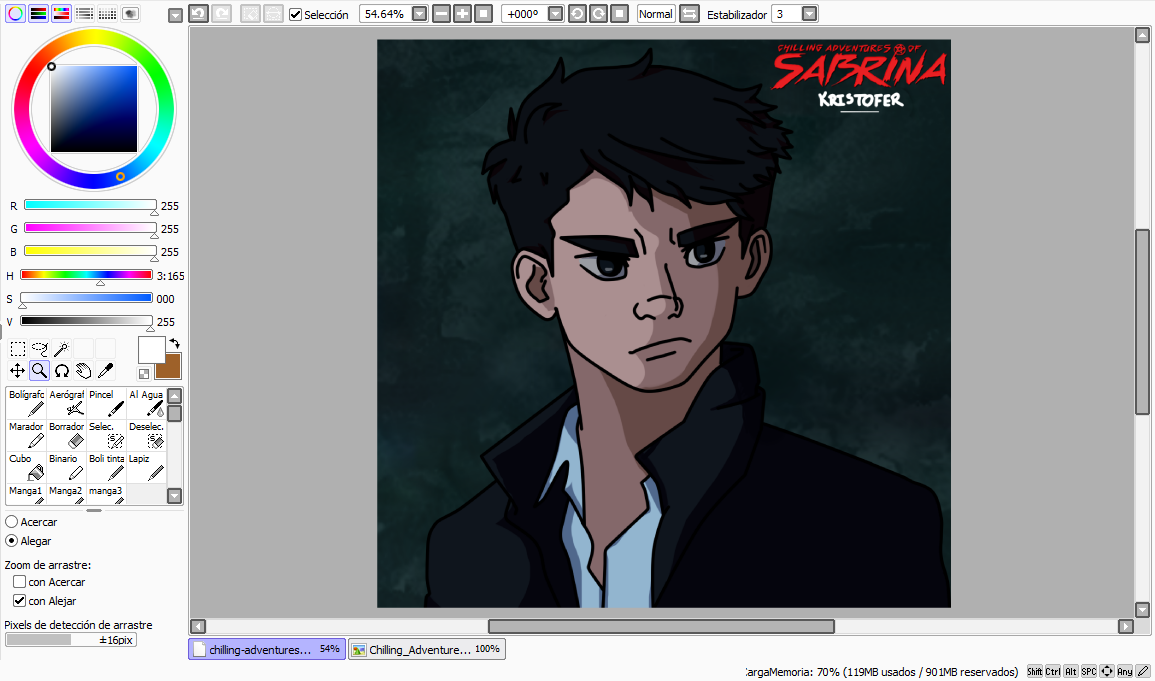The width and height of the screenshot is (1155, 681).
Task: Toggle the Alt modifier key indicator
Action: pyautogui.click(x=1071, y=671)
